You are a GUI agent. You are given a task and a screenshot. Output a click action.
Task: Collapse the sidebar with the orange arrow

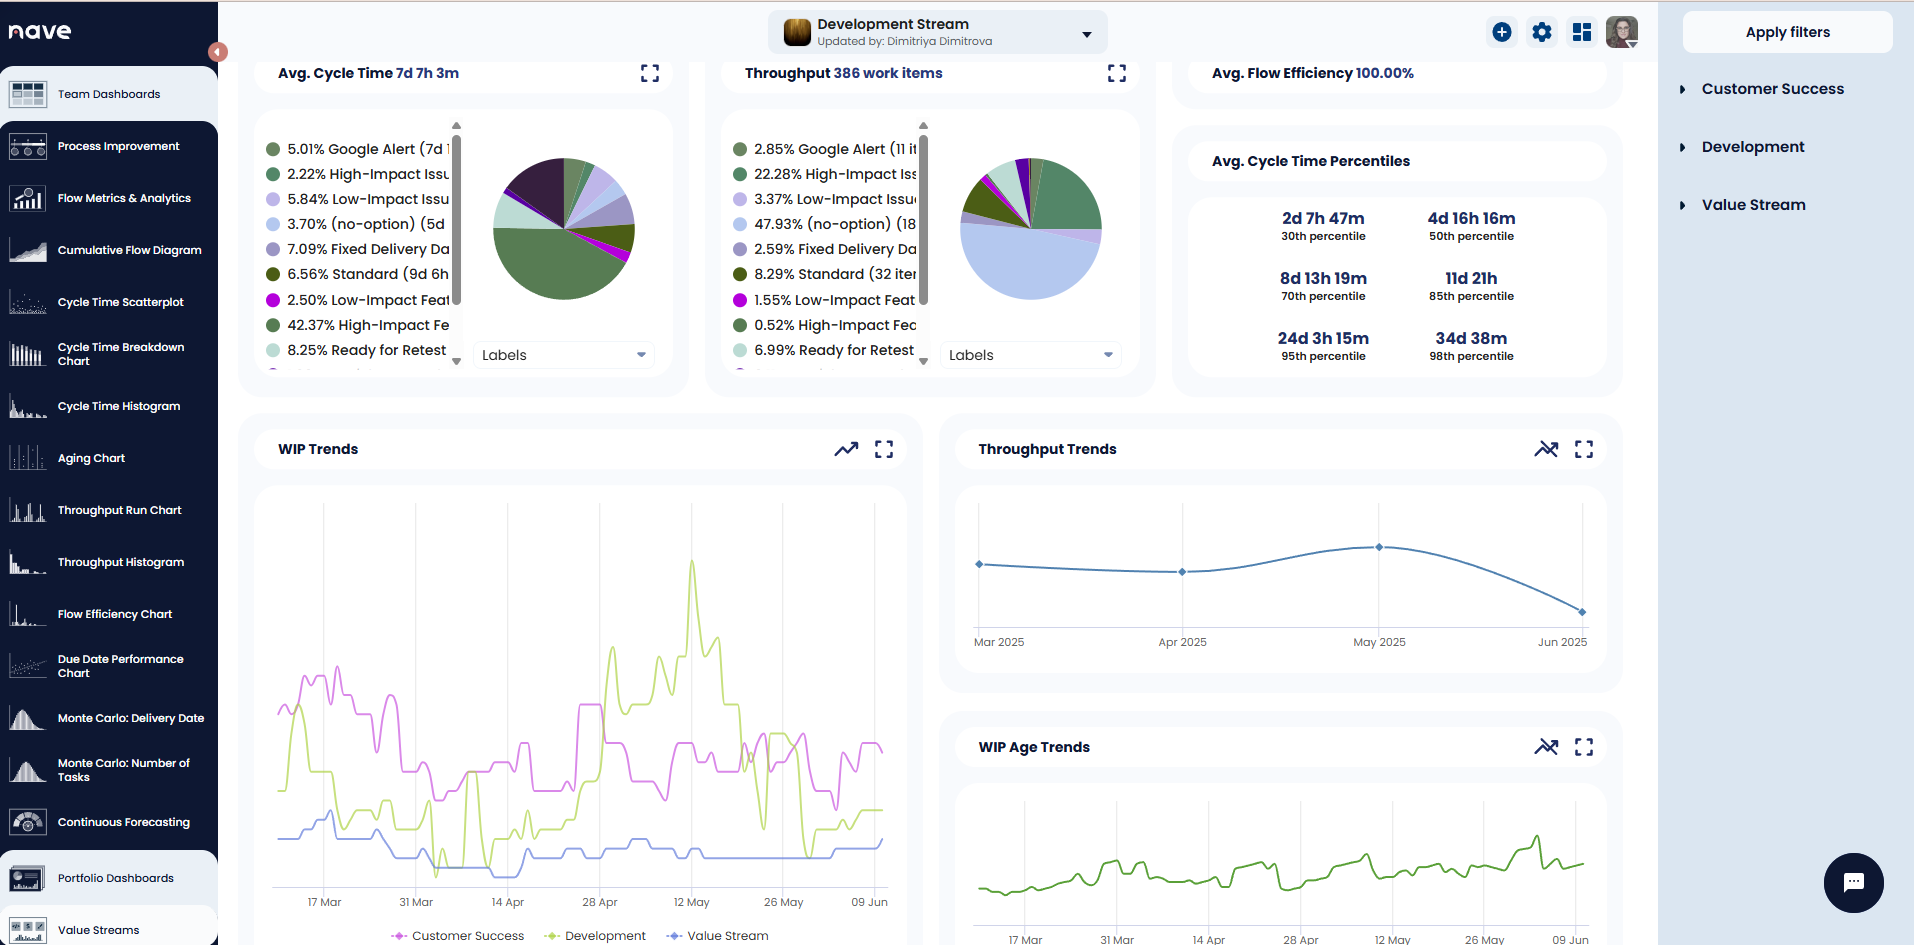pyautogui.click(x=218, y=51)
